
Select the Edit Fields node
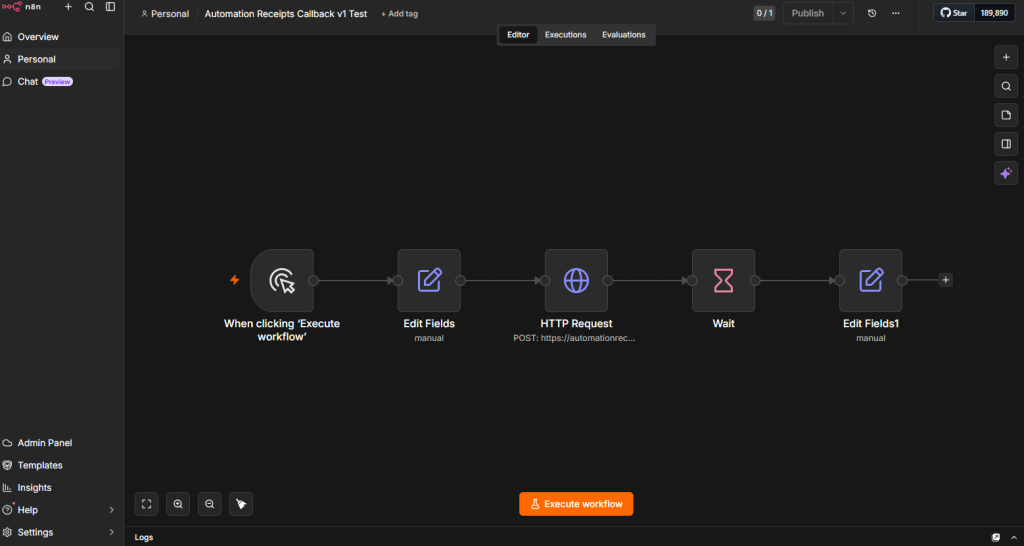[429, 280]
